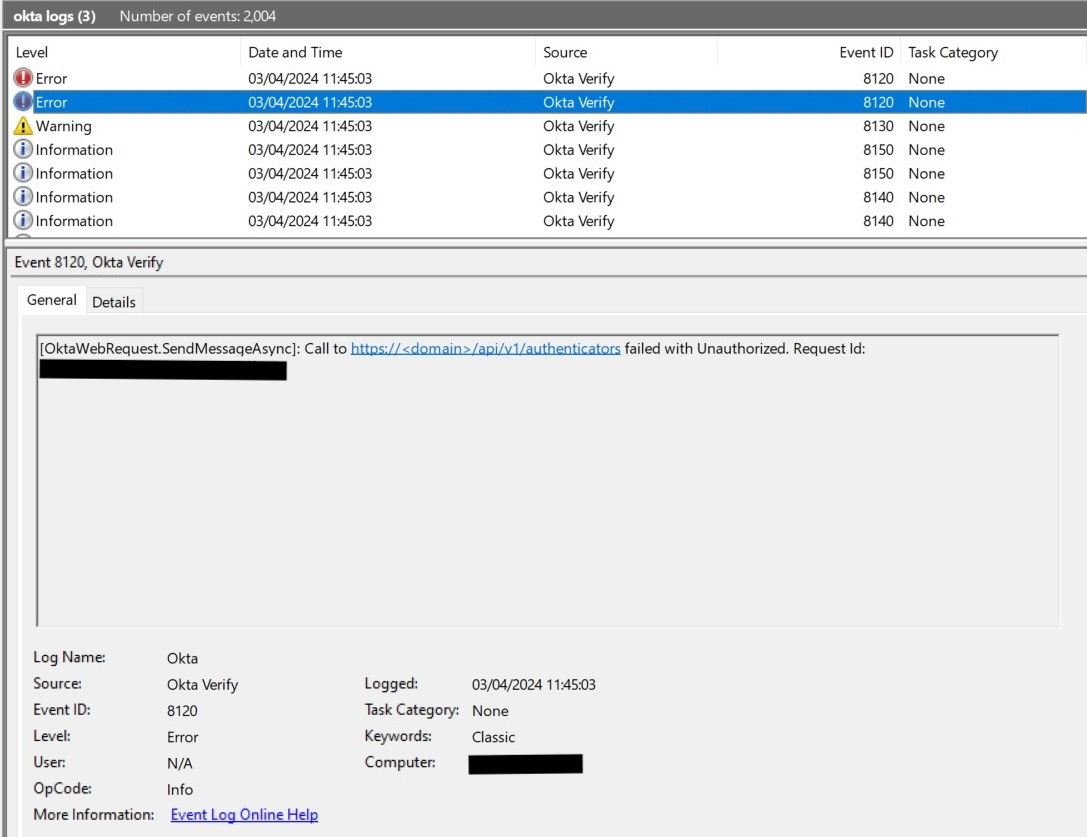The width and height of the screenshot is (1087, 837).
Task: Click the yellow Warning icon for event 8130
Action: click(x=23, y=126)
